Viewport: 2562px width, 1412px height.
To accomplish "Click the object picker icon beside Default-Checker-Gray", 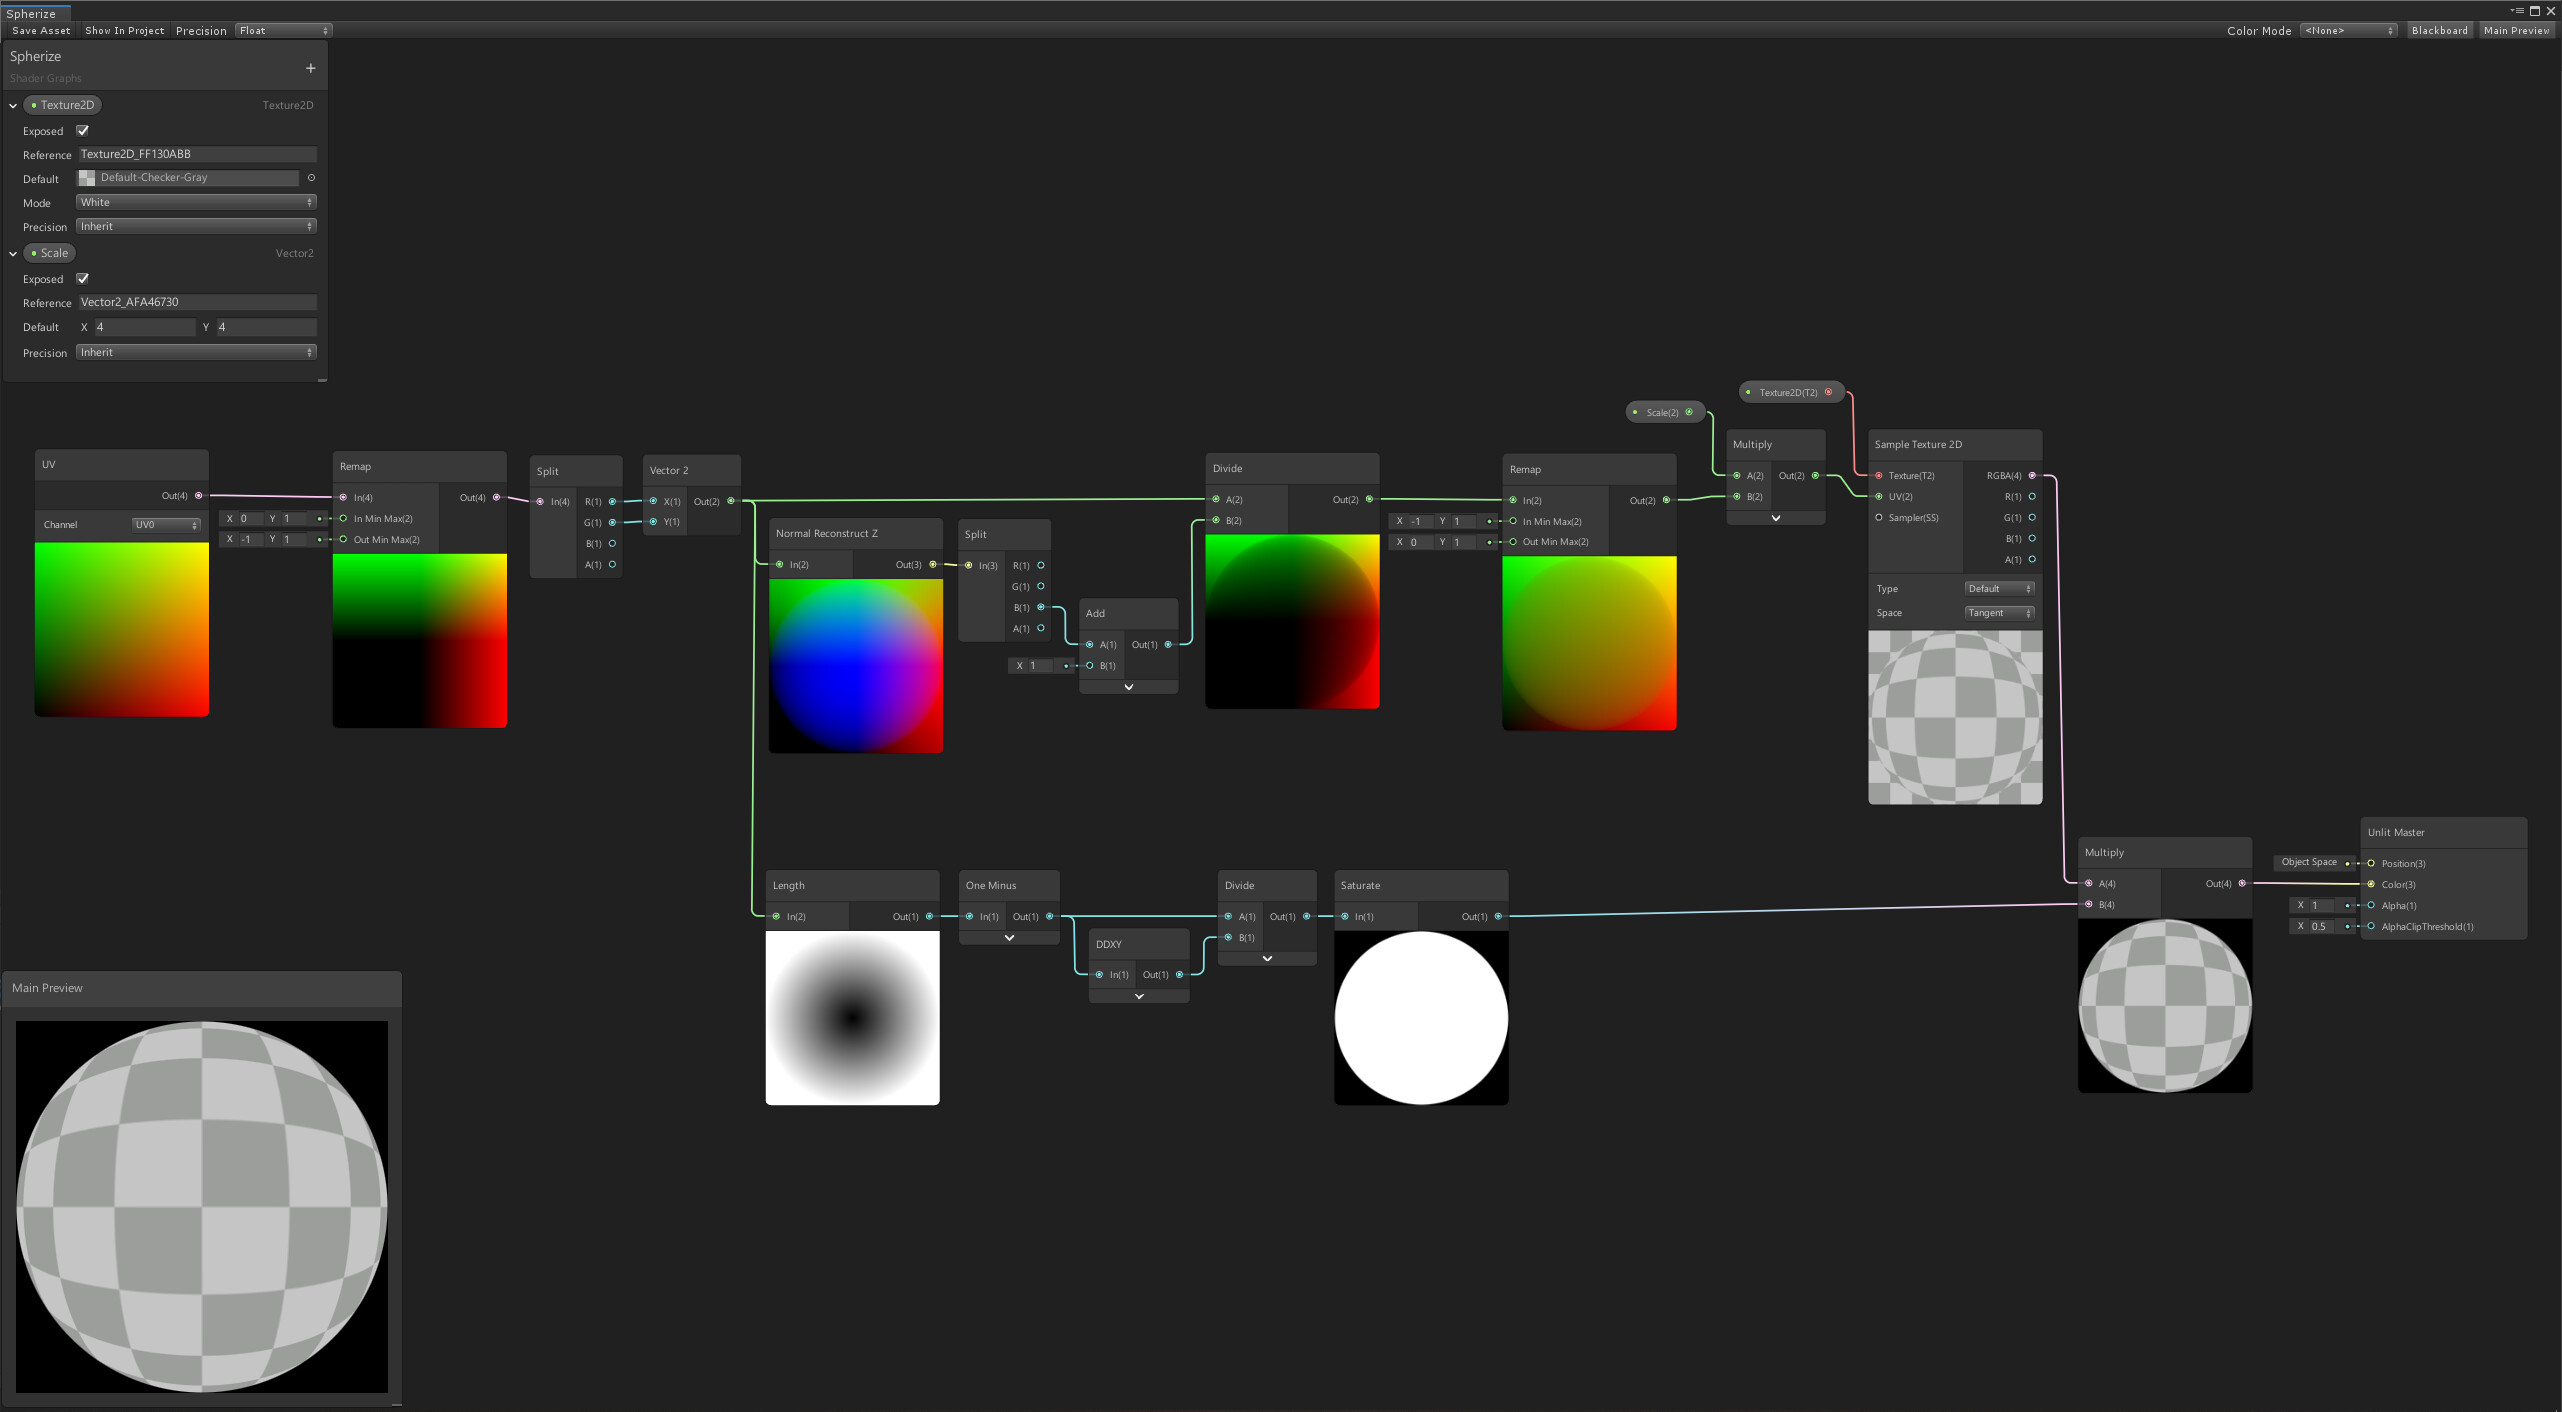I will (312, 177).
